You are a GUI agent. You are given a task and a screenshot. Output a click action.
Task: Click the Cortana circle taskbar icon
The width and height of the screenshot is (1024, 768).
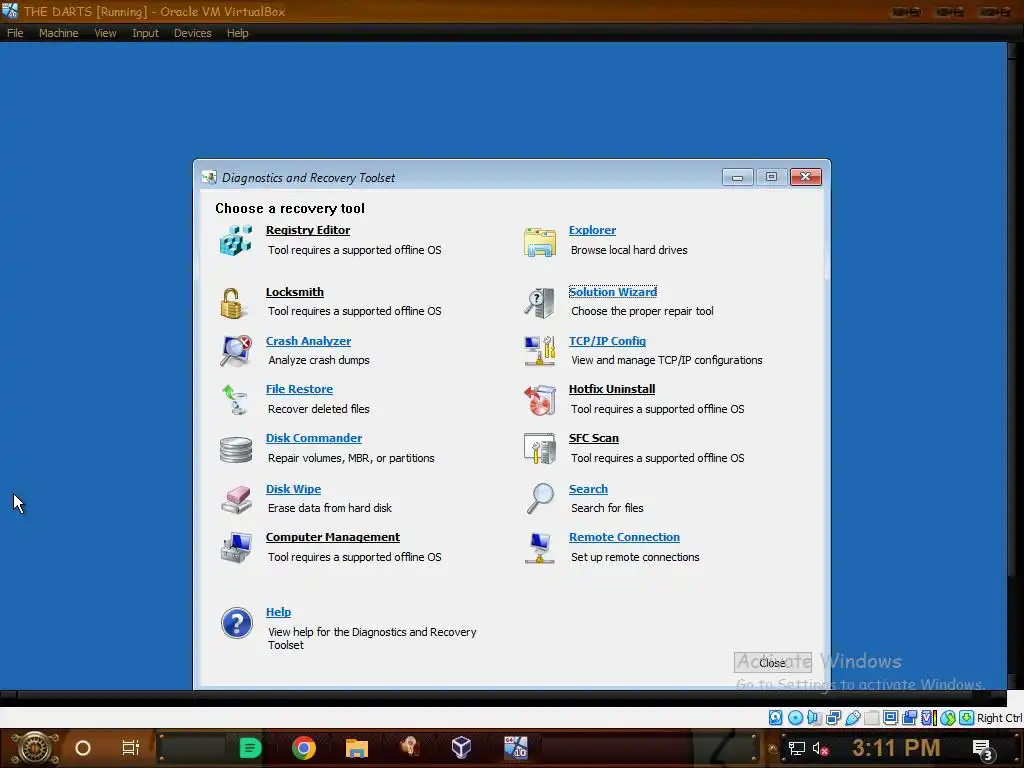[83, 748]
